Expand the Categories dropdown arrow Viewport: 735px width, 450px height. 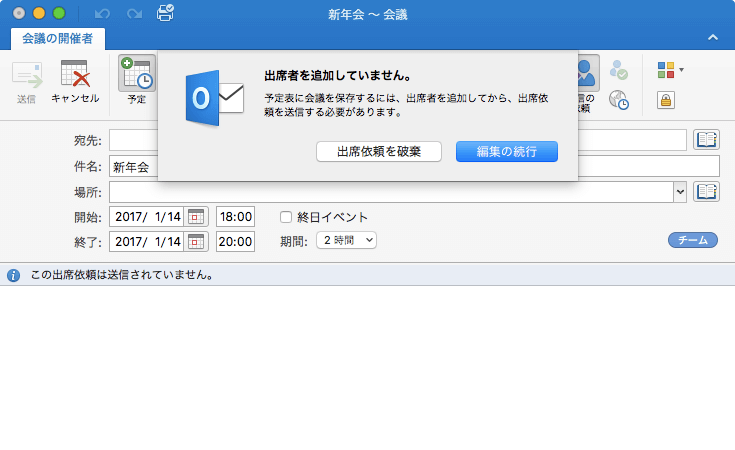682,70
